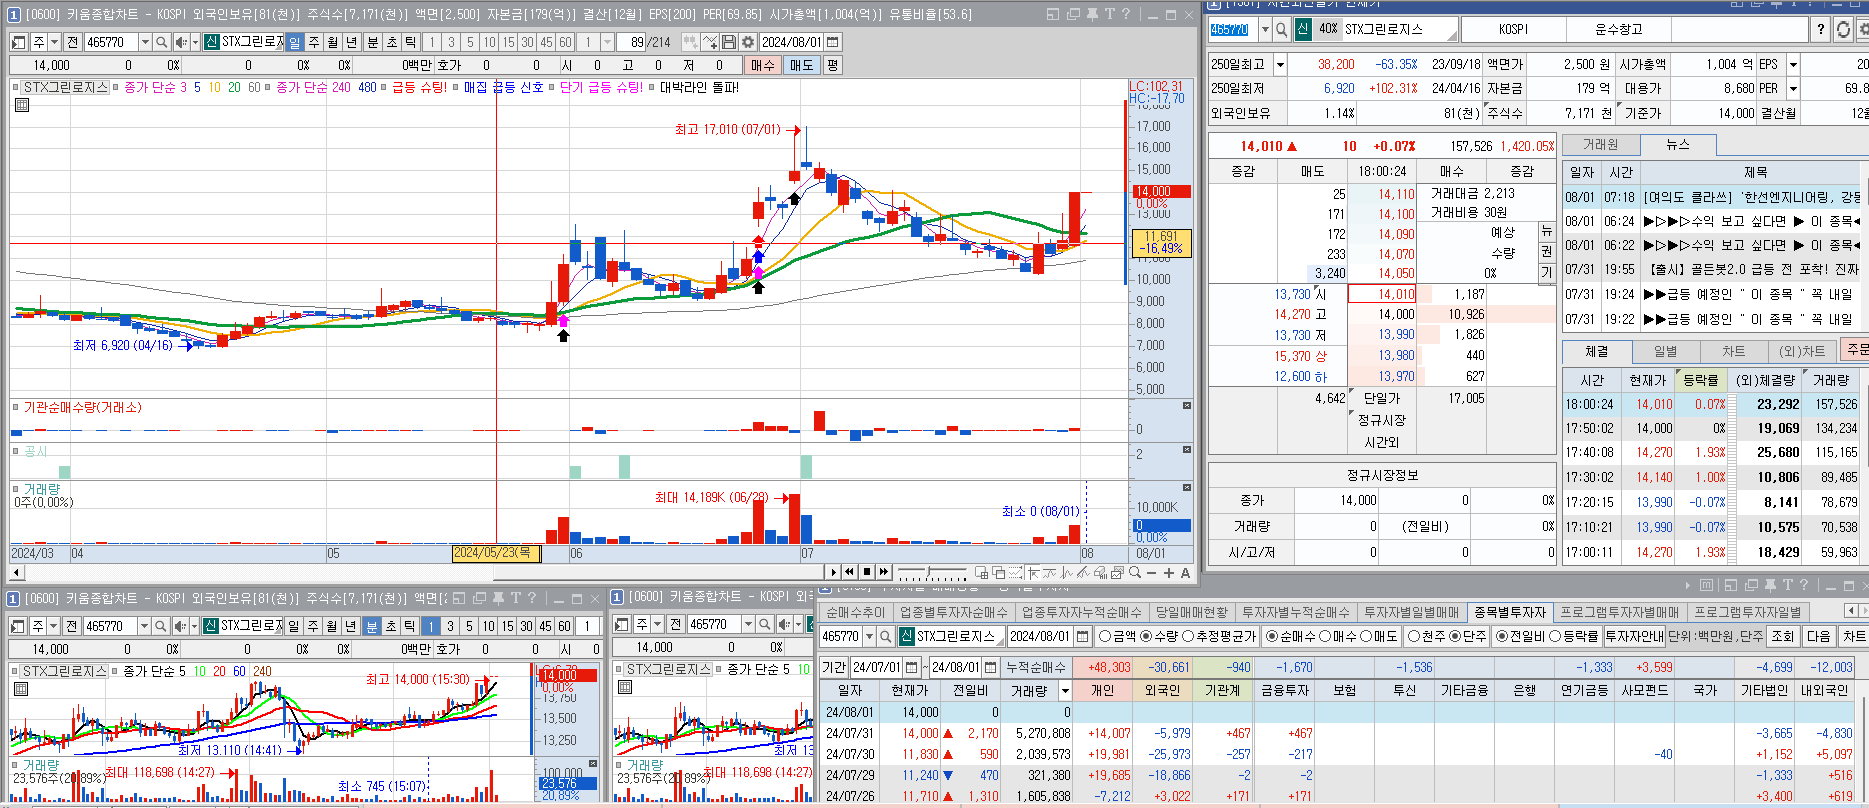1869x808 pixels.
Task: Open stock code dropdown in quote panel
Action: 1265,29
